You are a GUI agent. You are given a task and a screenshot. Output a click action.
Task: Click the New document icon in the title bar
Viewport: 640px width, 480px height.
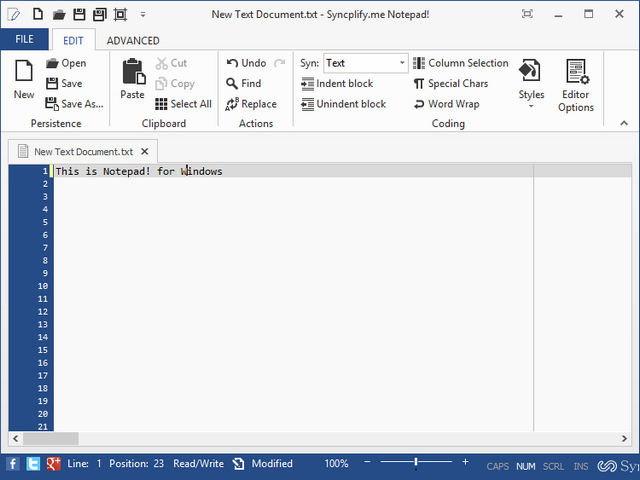(x=38, y=14)
